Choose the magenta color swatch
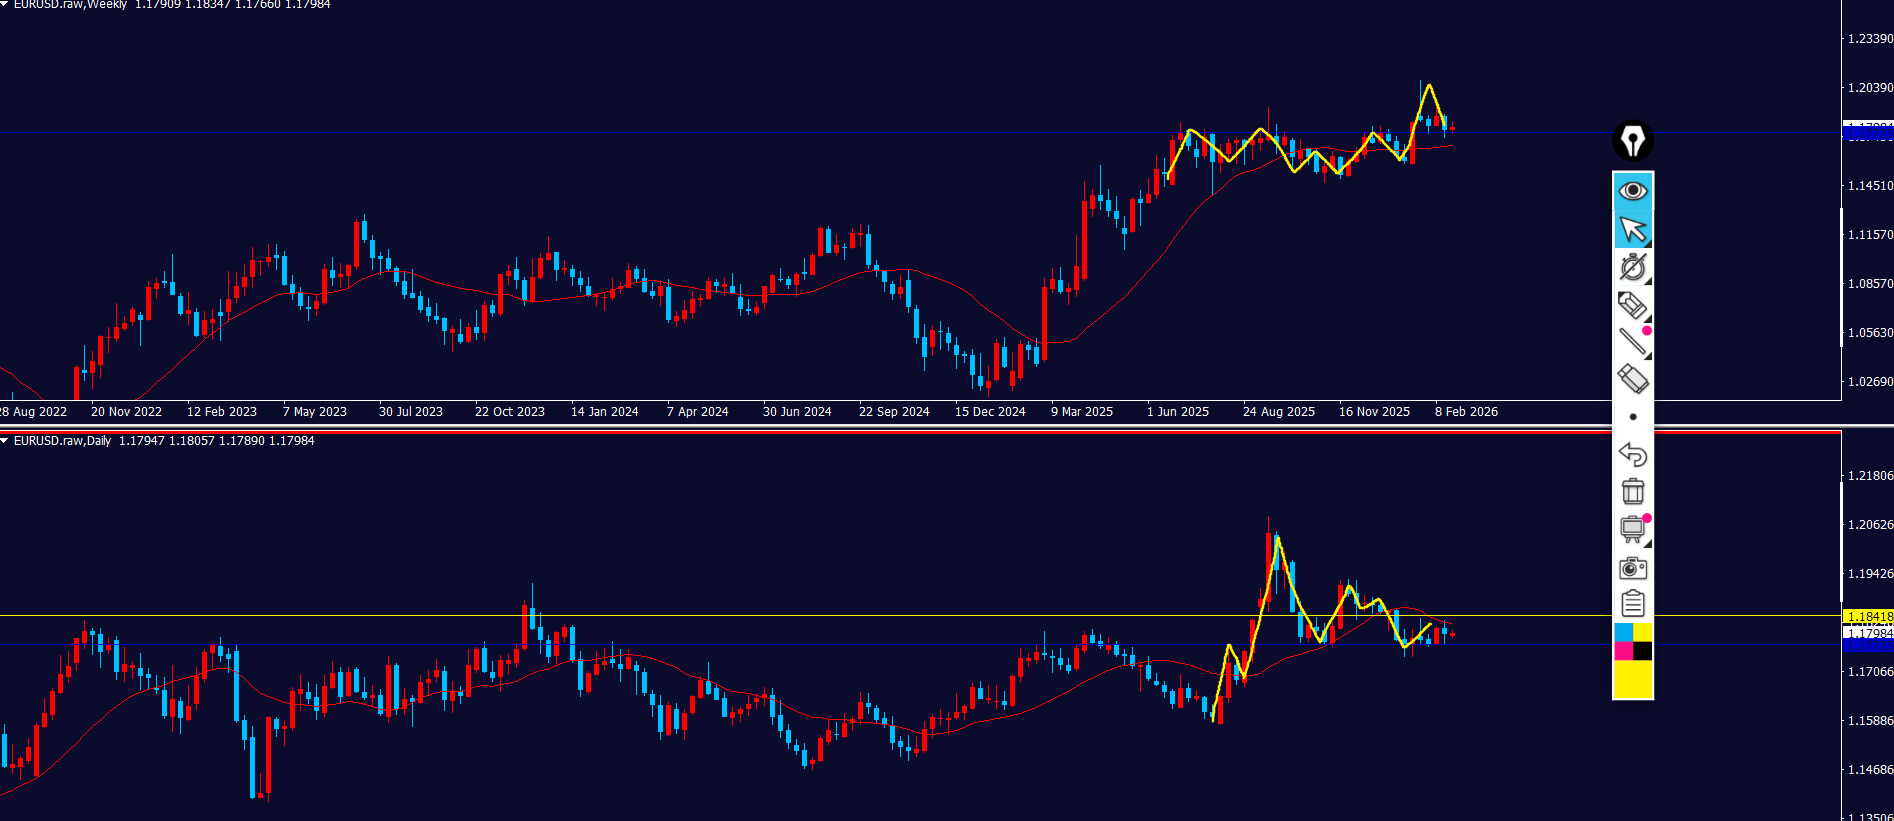 pos(1623,651)
